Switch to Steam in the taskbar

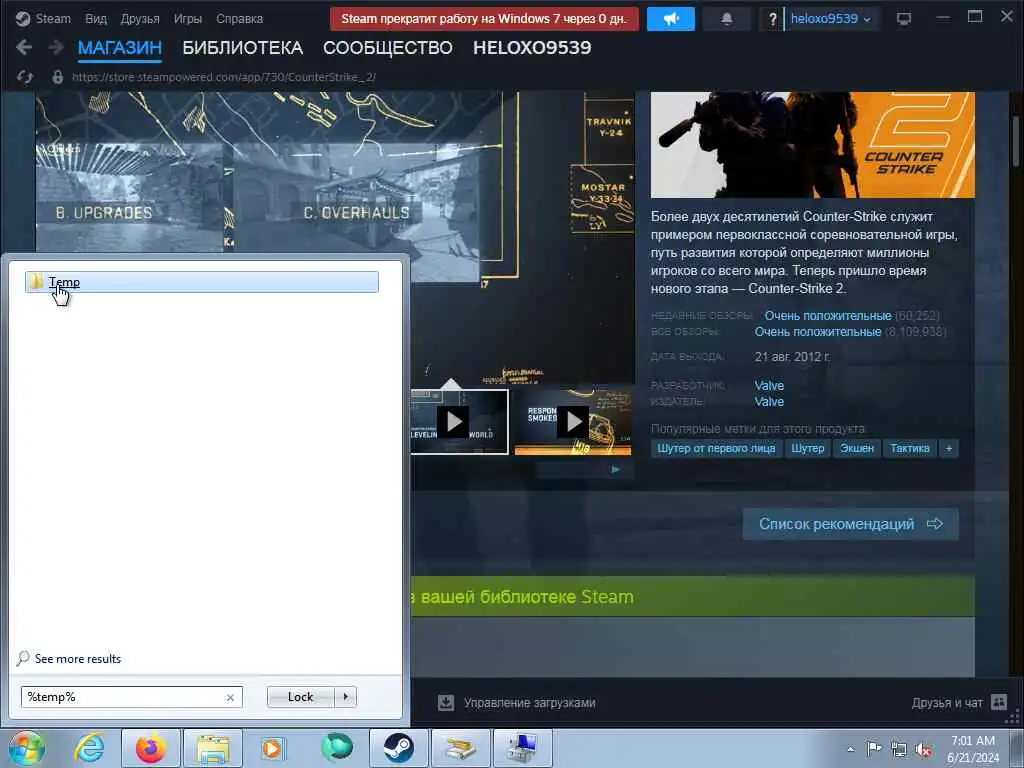398,748
